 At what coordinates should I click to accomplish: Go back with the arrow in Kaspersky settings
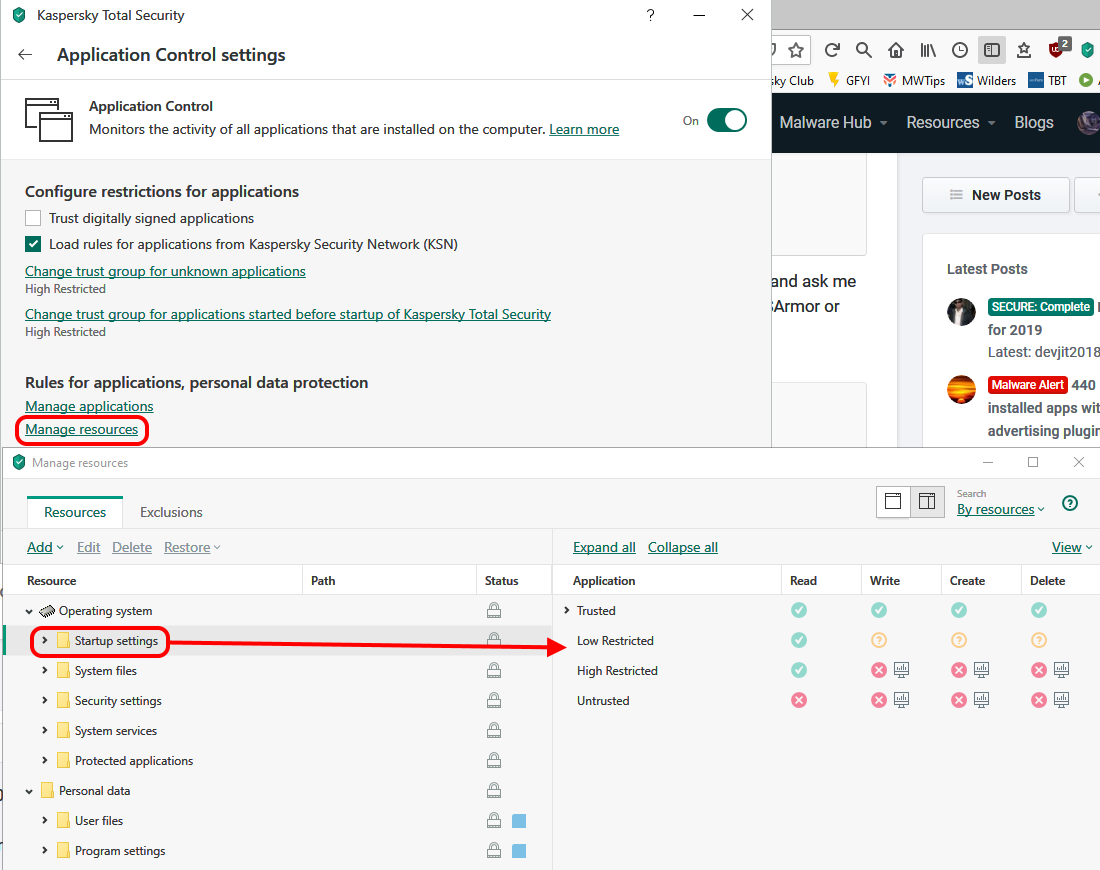[25, 55]
